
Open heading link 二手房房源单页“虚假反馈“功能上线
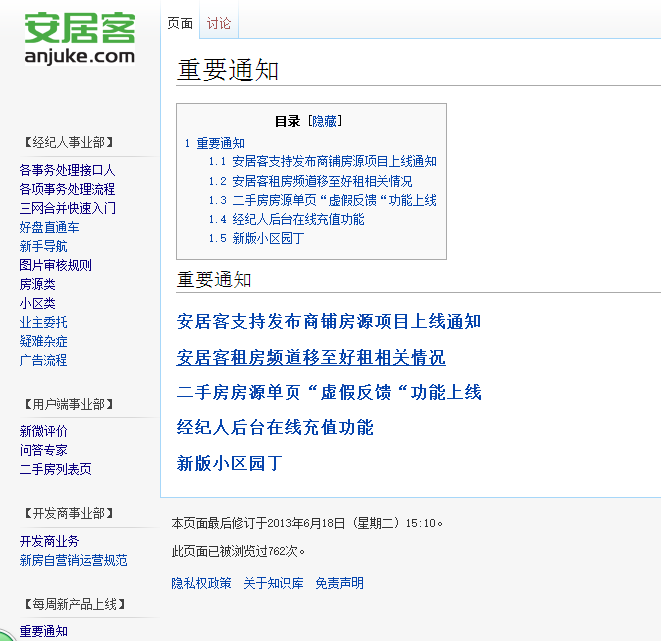click(x=329, y=392)
